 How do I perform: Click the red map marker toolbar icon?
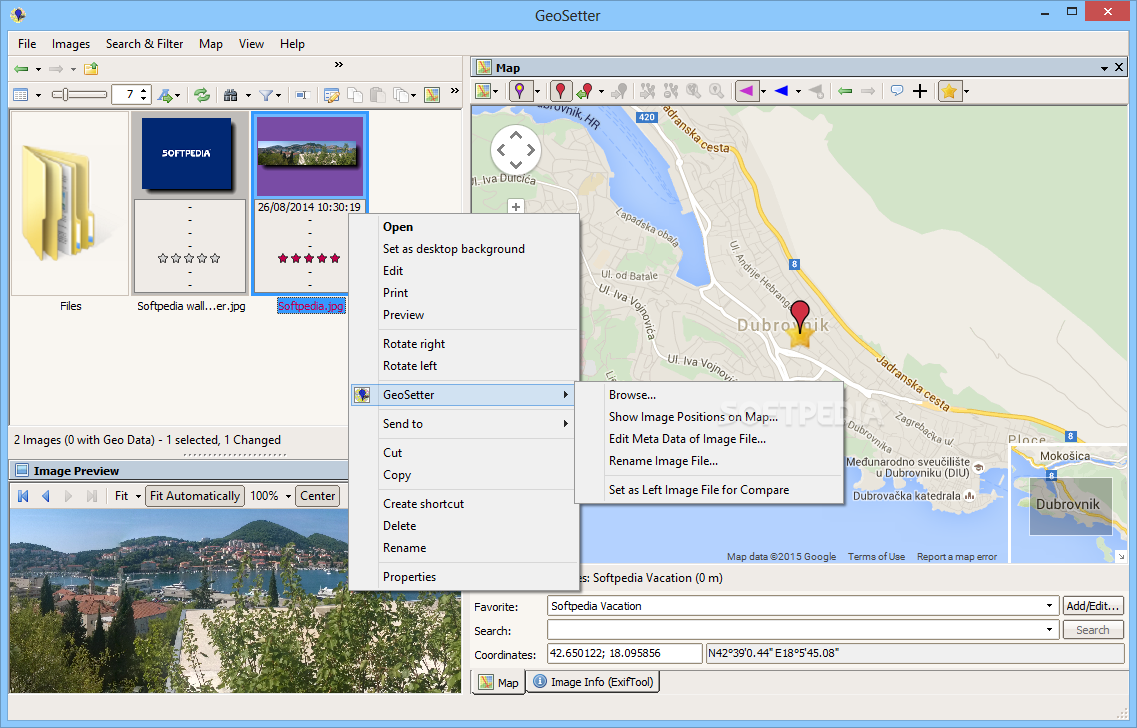click(x=560, y=91)
